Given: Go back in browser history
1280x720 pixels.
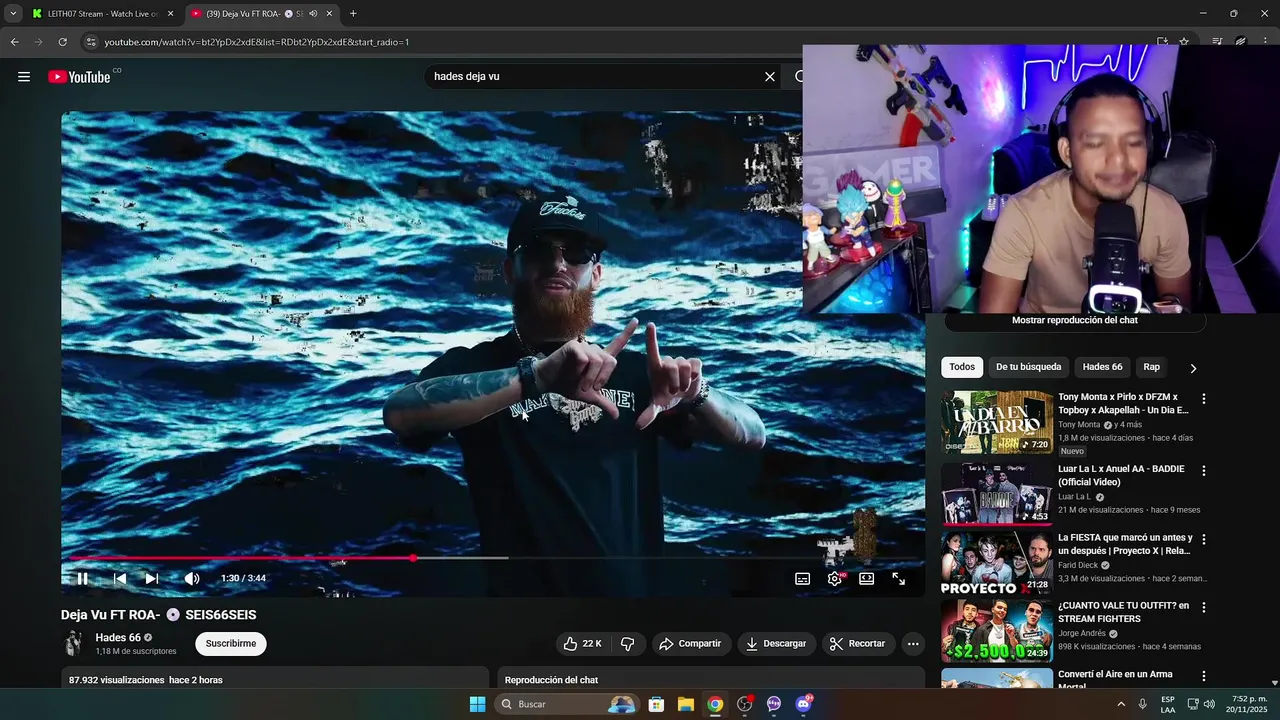Looking at the screenshot, I should [14, 42].
